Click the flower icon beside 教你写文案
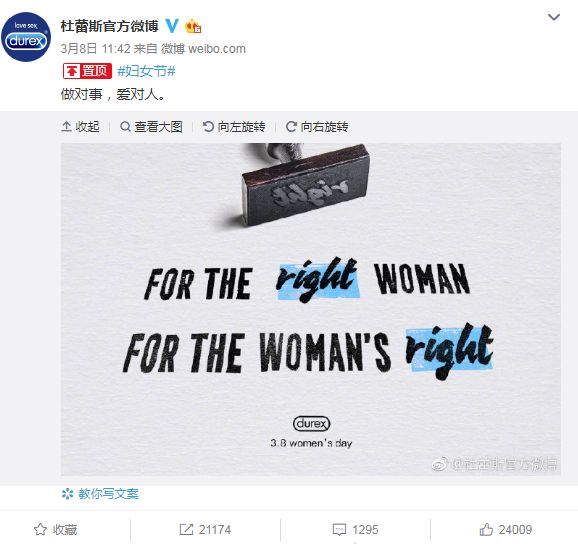 68,494
